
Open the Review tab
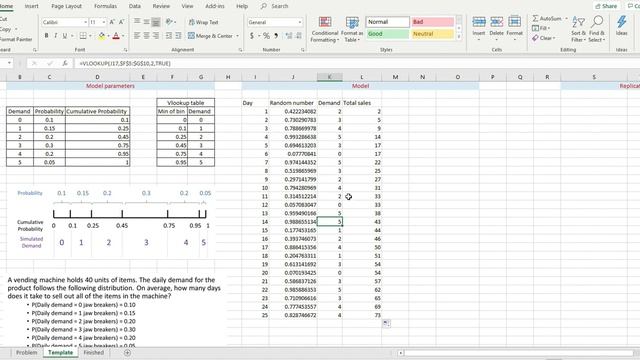click(x=161, y=6)
